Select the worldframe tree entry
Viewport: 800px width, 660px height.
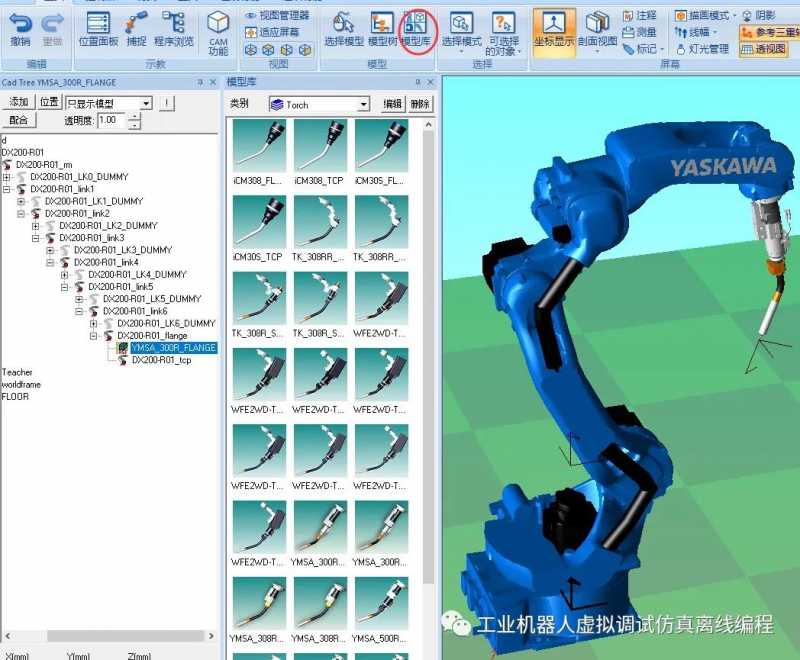pyautogui.click(x=21, y=385)
